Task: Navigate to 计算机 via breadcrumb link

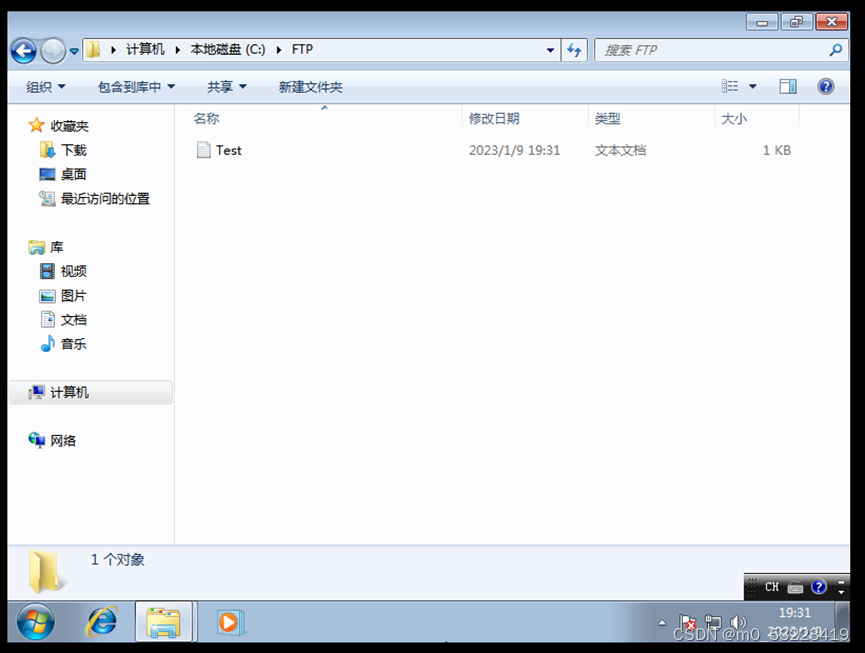Action: [x=144, y=48]
